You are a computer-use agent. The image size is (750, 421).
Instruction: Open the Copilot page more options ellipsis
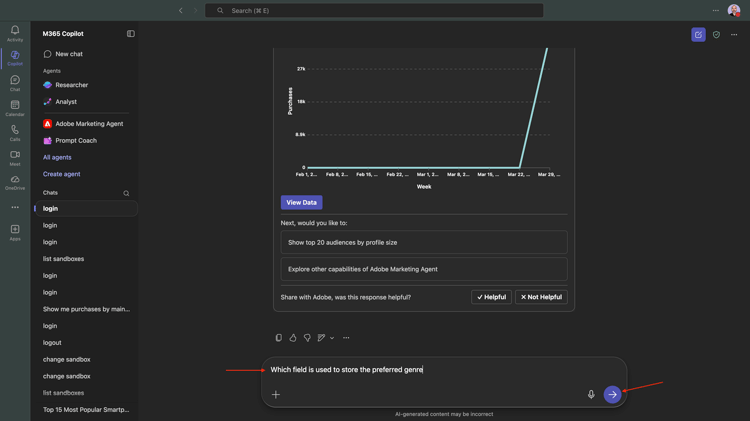[734, 34]
